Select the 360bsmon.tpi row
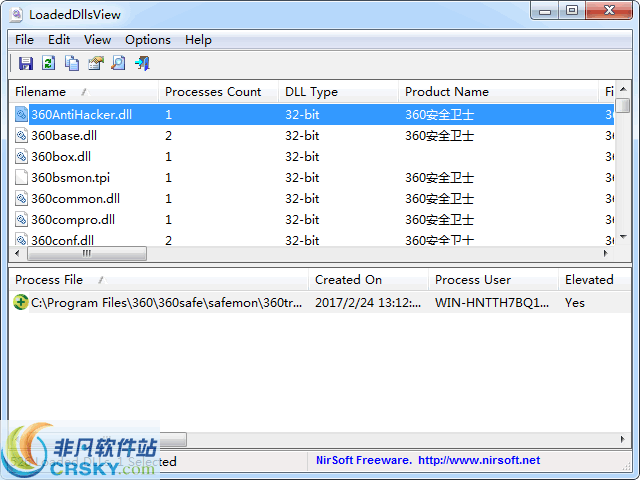The image size is (640, 480). pyautogui.click(x=312, y=178)
